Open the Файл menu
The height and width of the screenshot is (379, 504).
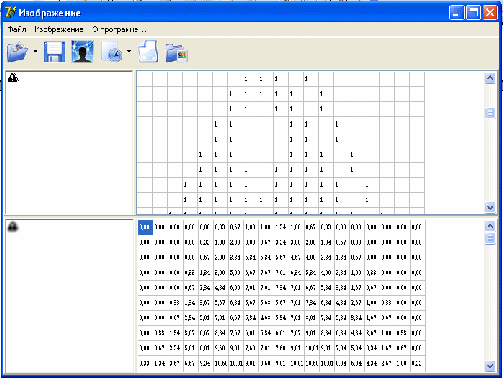(x=17, y=30)
